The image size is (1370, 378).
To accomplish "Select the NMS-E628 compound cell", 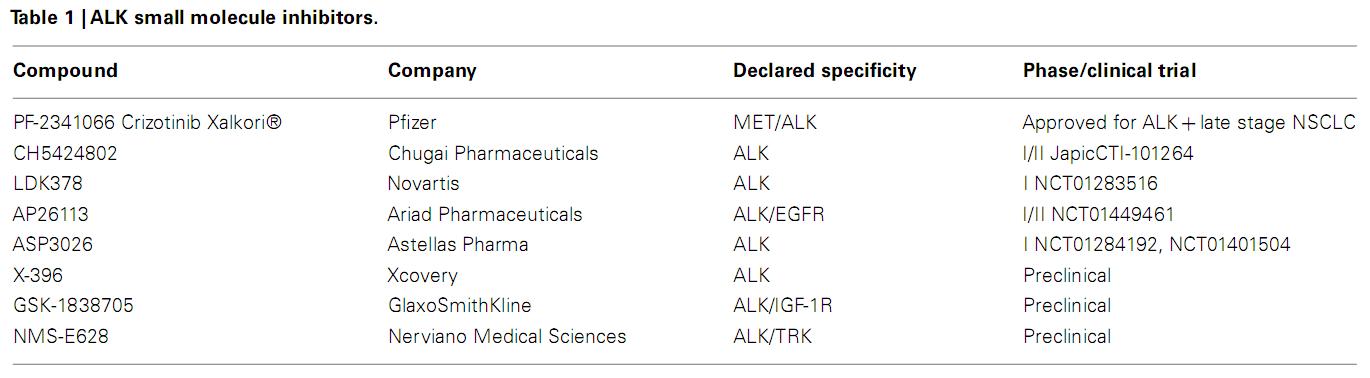I will [x=61, y=336].
